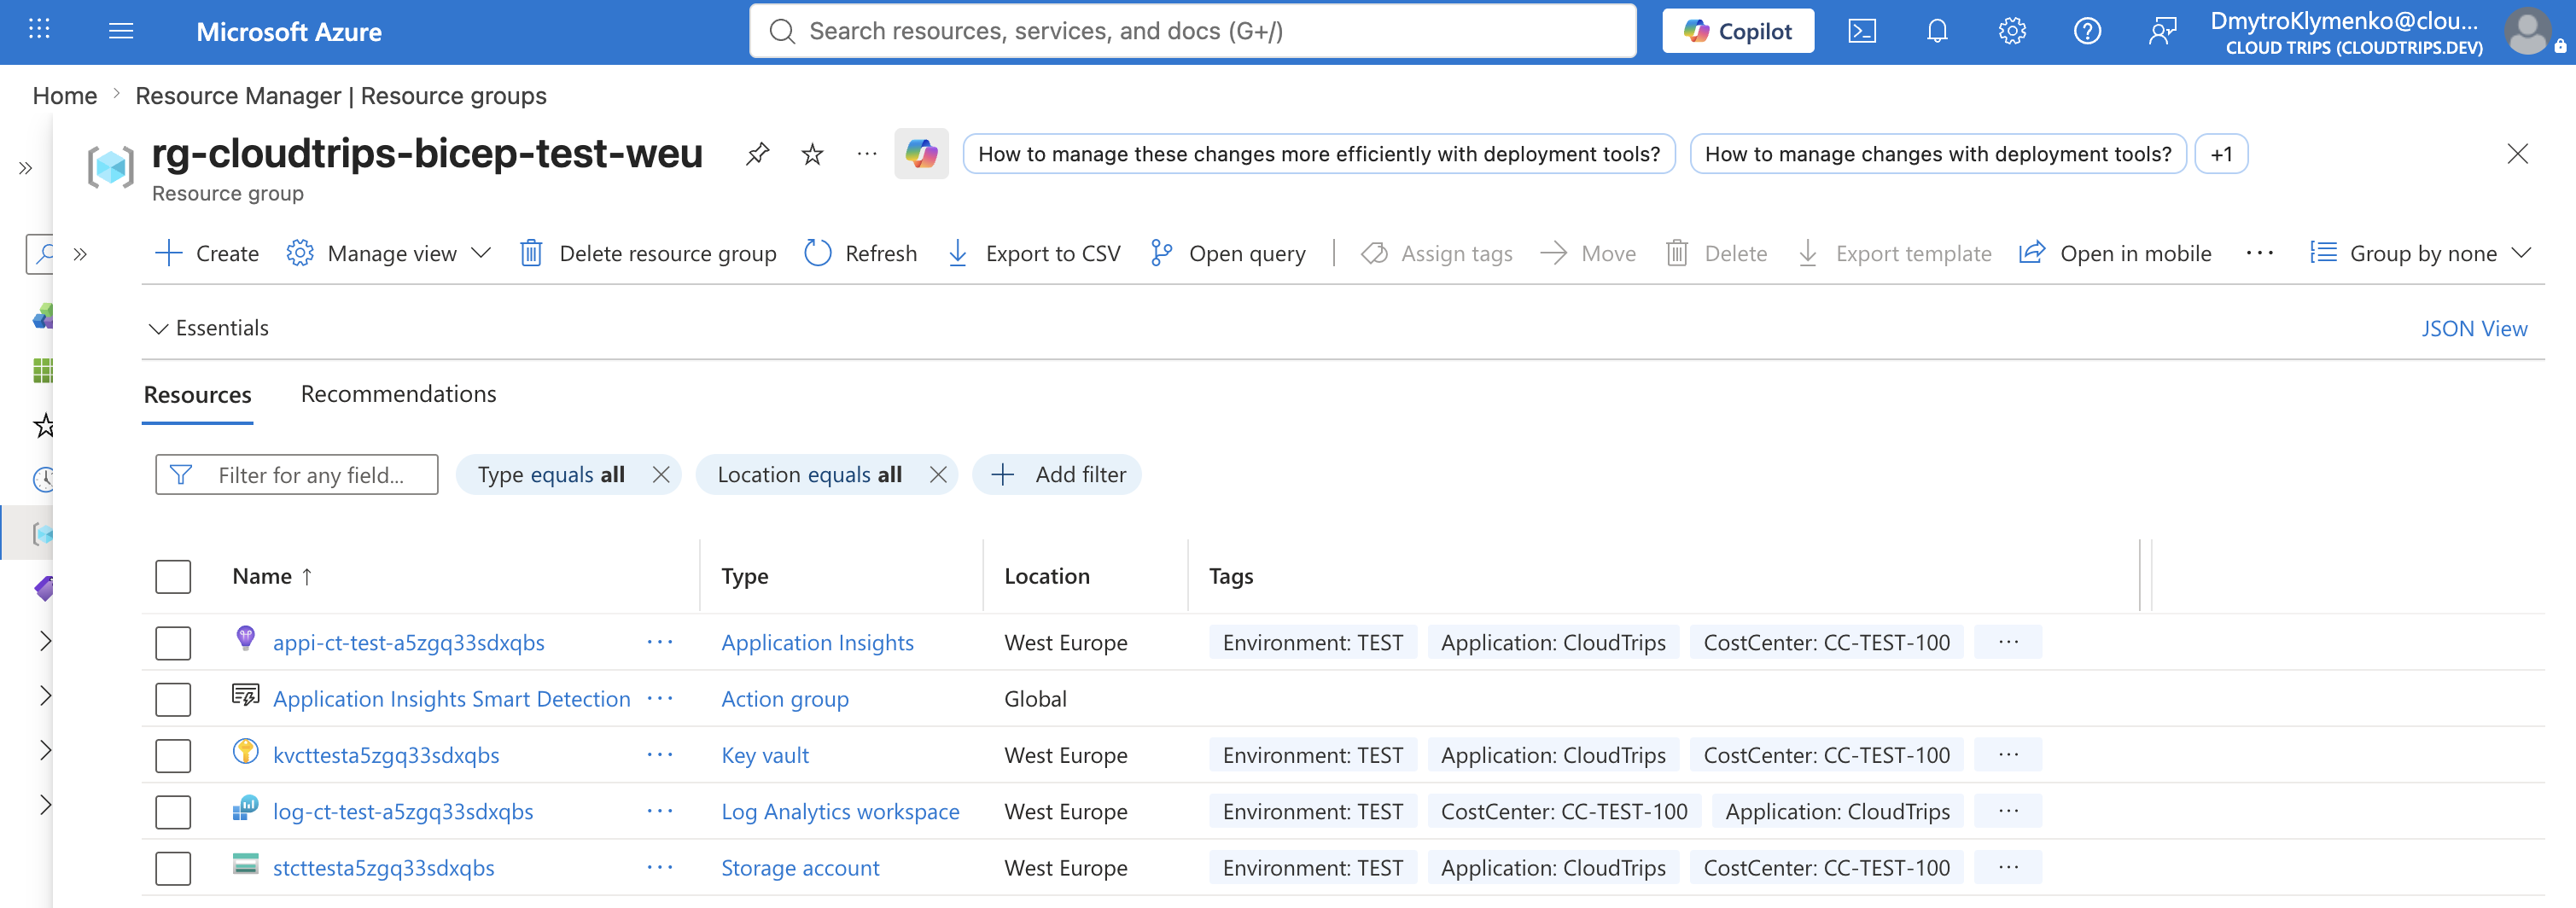Open context menu for log-ct-test-a5zgq33sdxqbs
Viewport: 2576px width, 908px height.
pos(660,811)
